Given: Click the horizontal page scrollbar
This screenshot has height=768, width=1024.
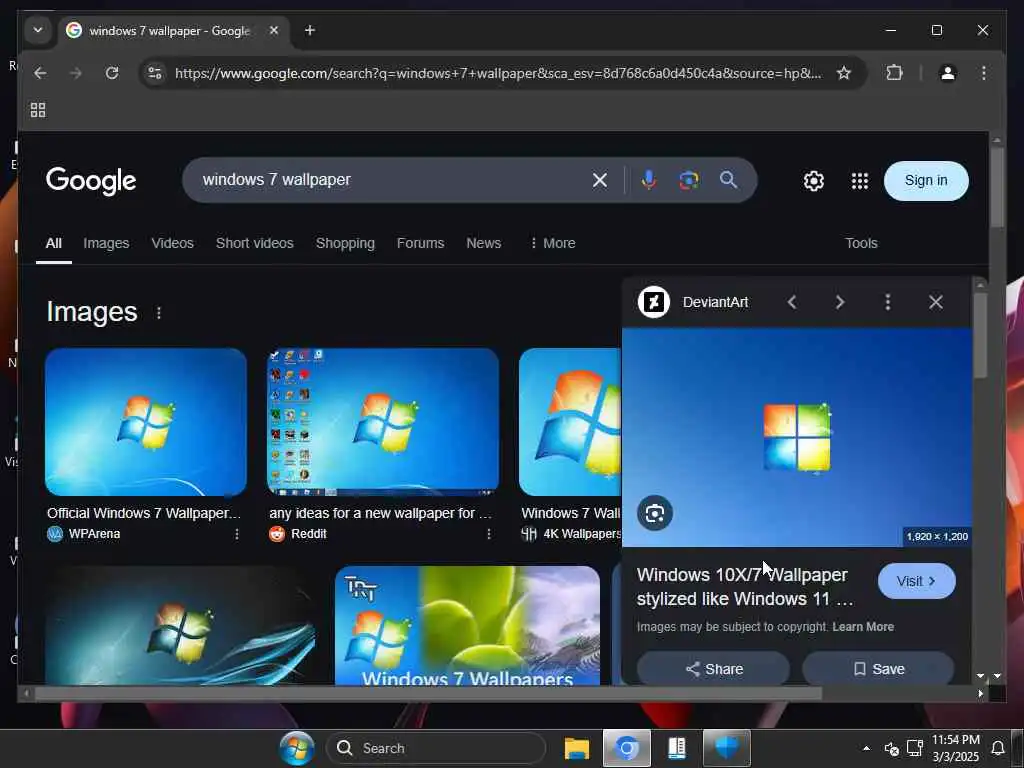Looking at the screenshot, I should [428, 694].
